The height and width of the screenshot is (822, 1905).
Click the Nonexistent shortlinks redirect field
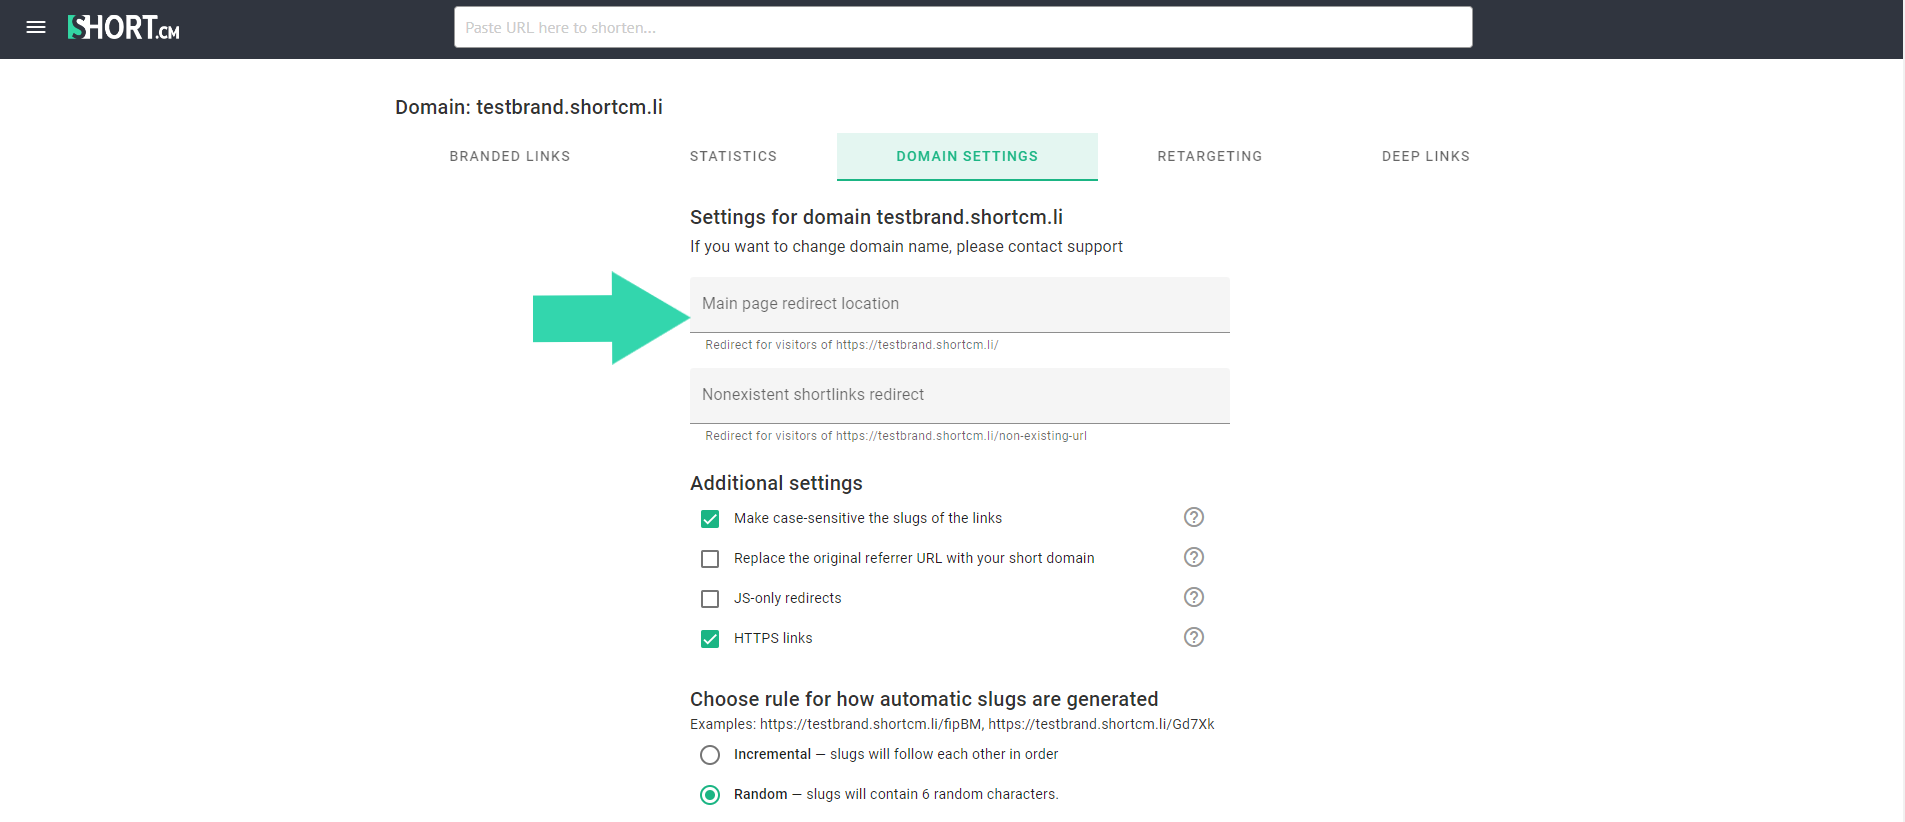coord(960,395)
